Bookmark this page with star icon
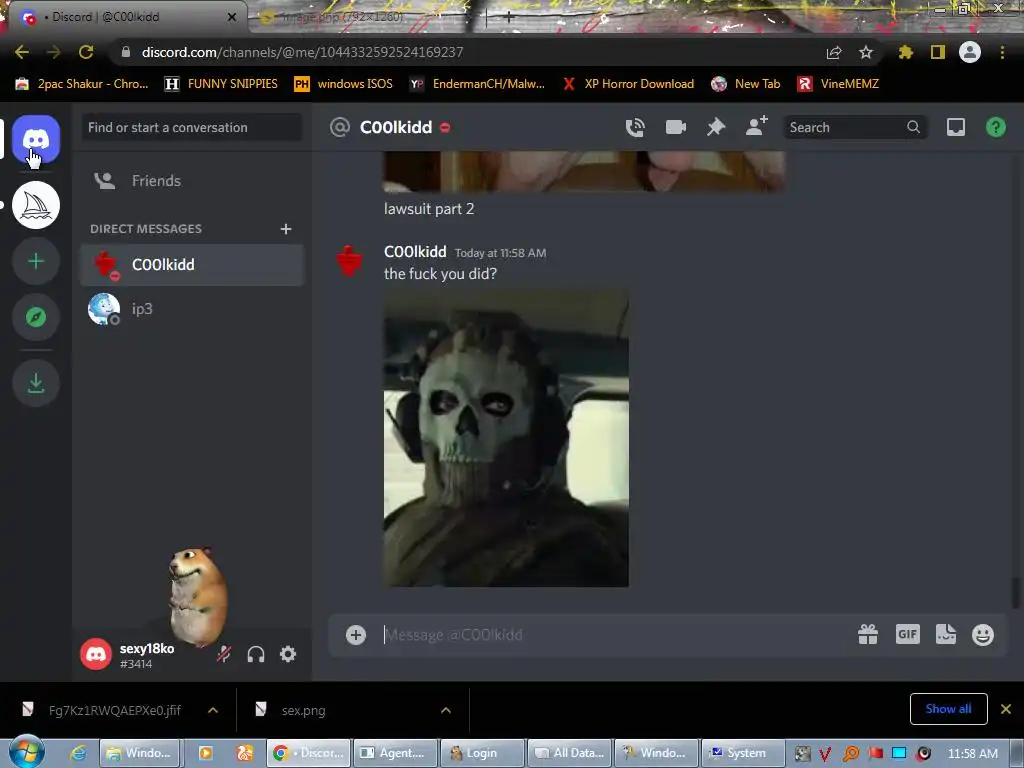 pyautogui.click(x=865, y=52)
